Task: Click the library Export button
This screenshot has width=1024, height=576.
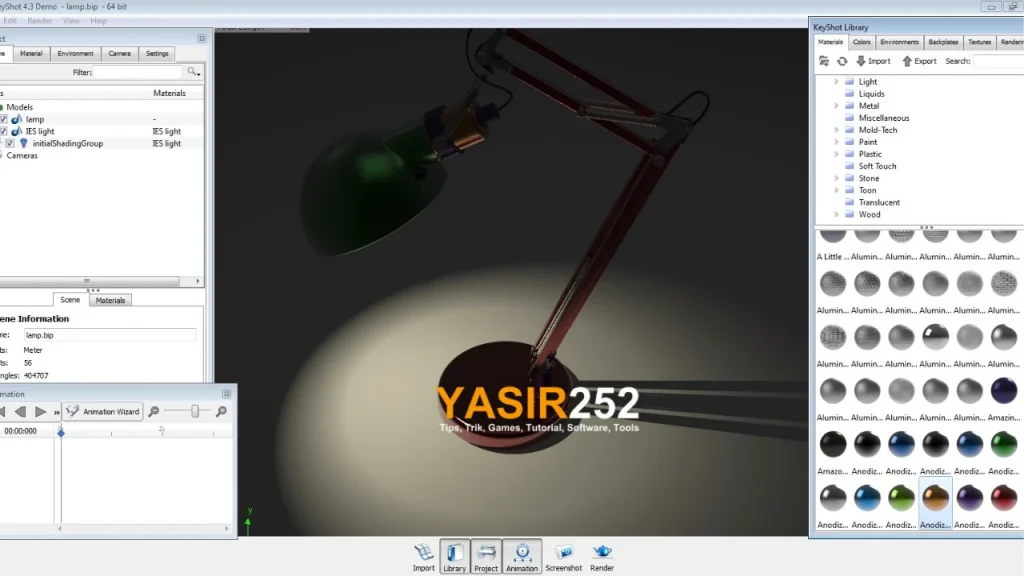Action: 920,61
